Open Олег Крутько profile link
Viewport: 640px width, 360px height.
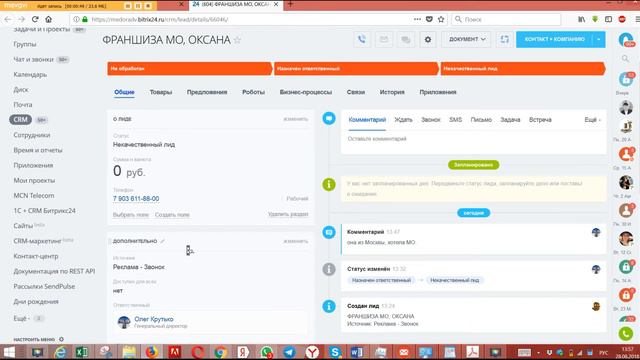pos(154,319)
